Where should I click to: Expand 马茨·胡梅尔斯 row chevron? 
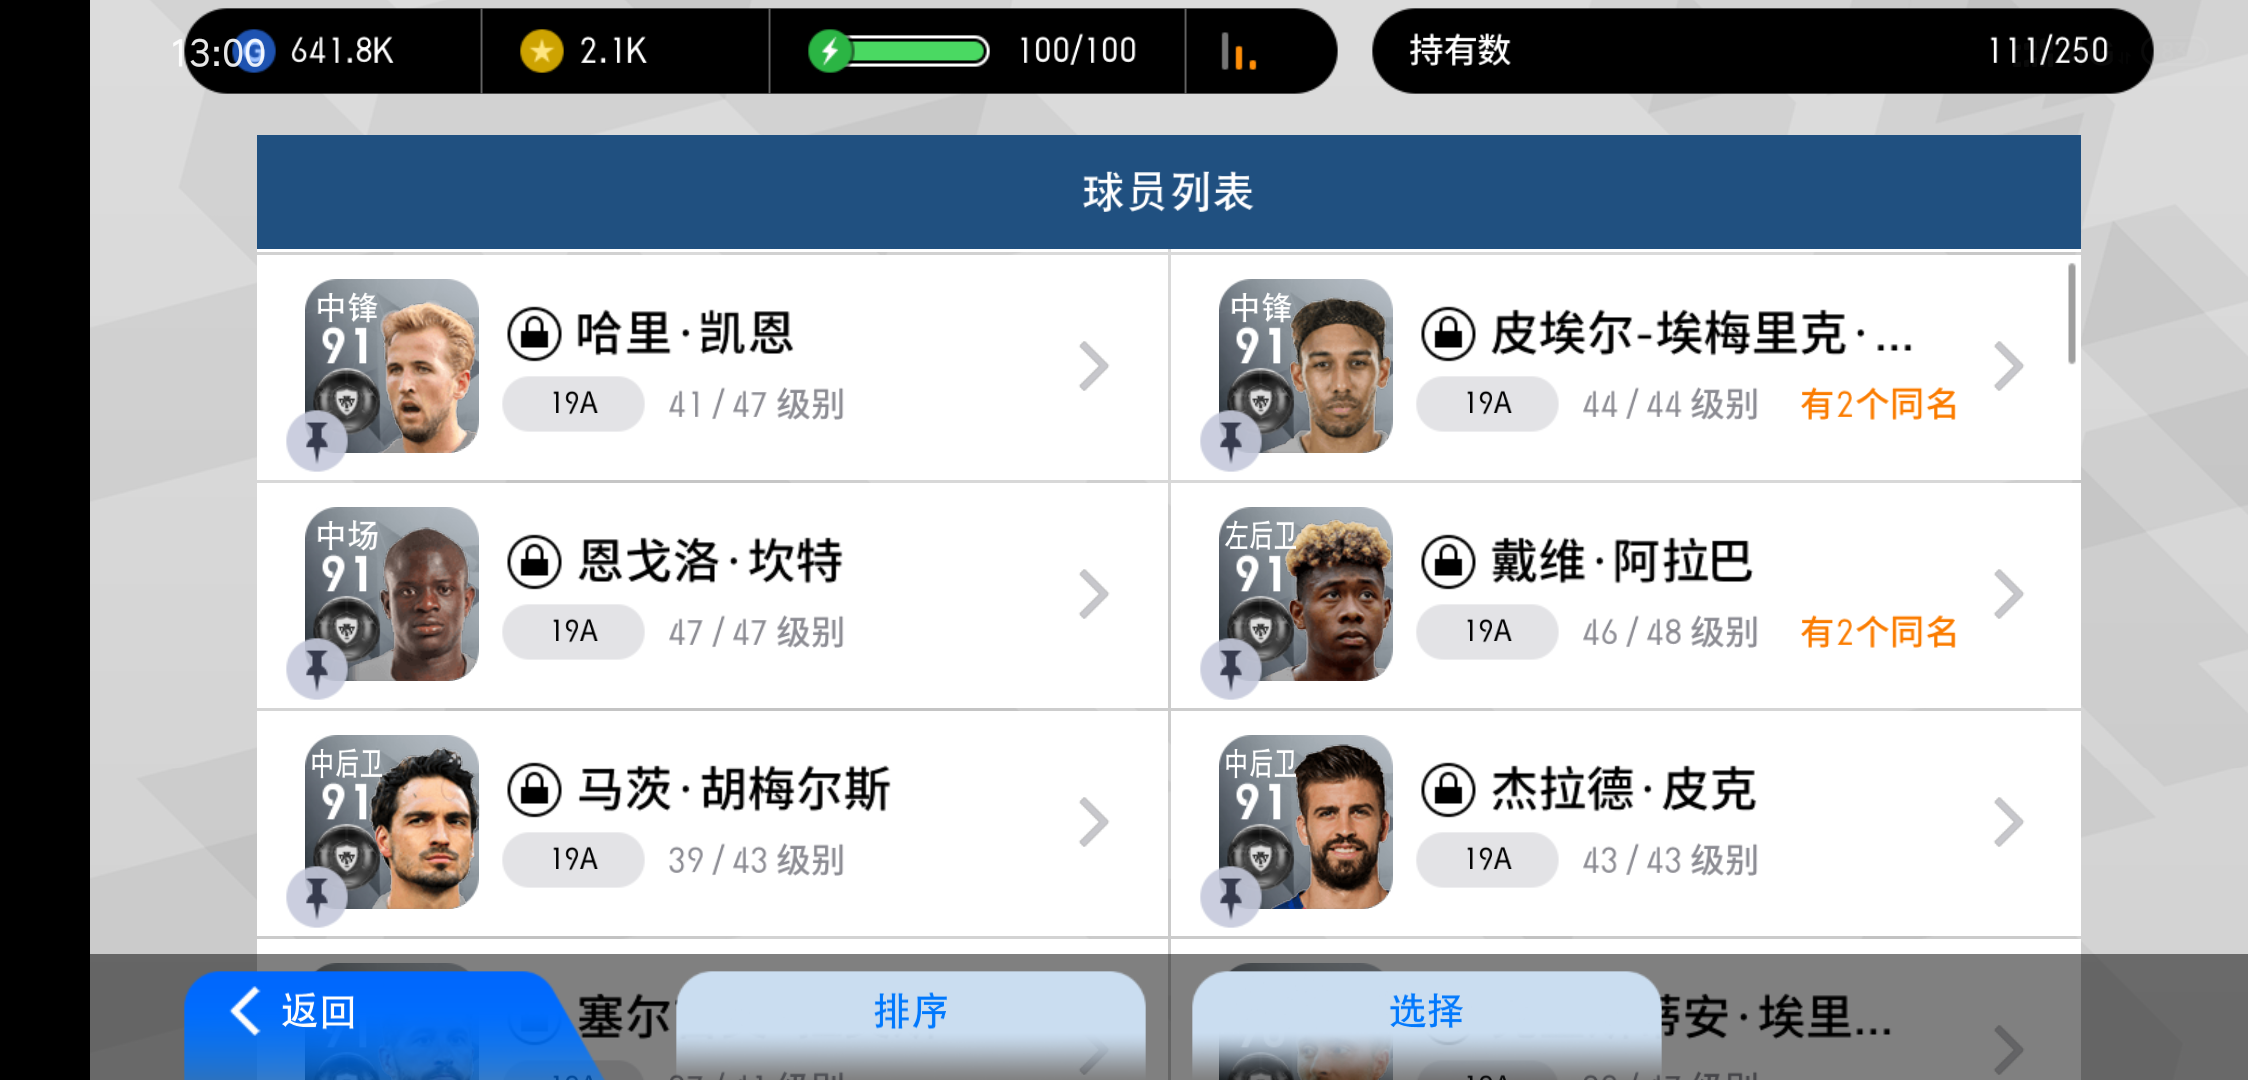point(1093,822)
